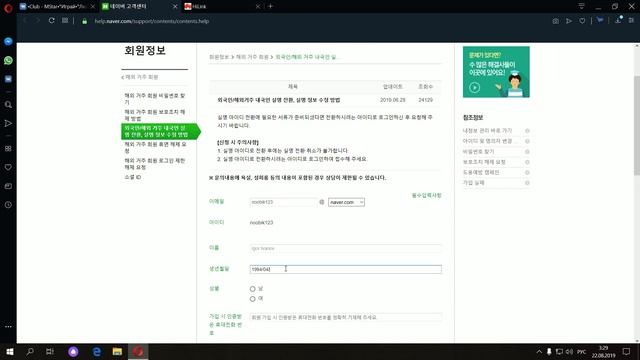Go back via 해외 거주 회원 sidebar link

click(x=140, y=77)
